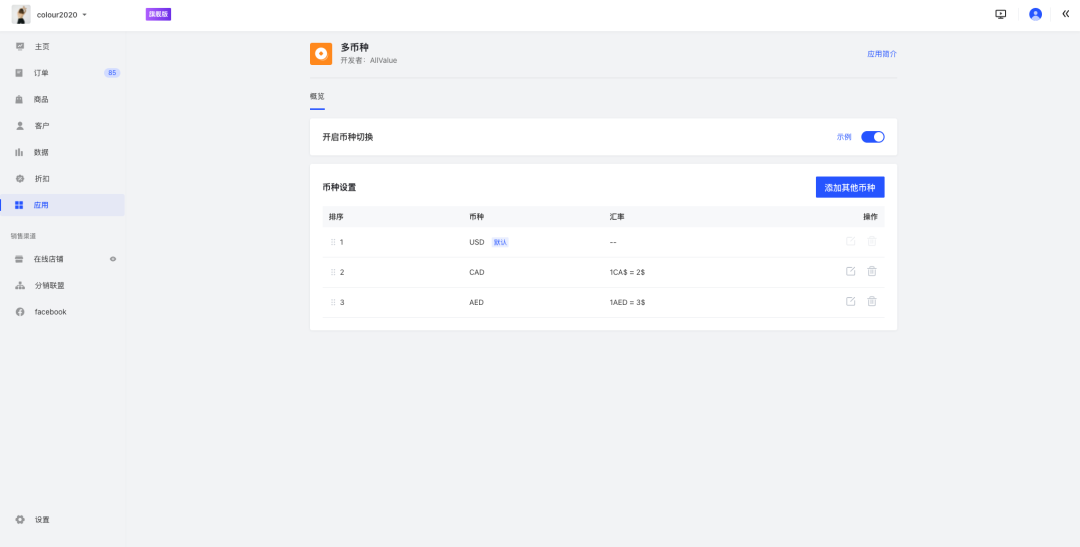Click delete trash icon for CAD row

(x=872, y=271)
